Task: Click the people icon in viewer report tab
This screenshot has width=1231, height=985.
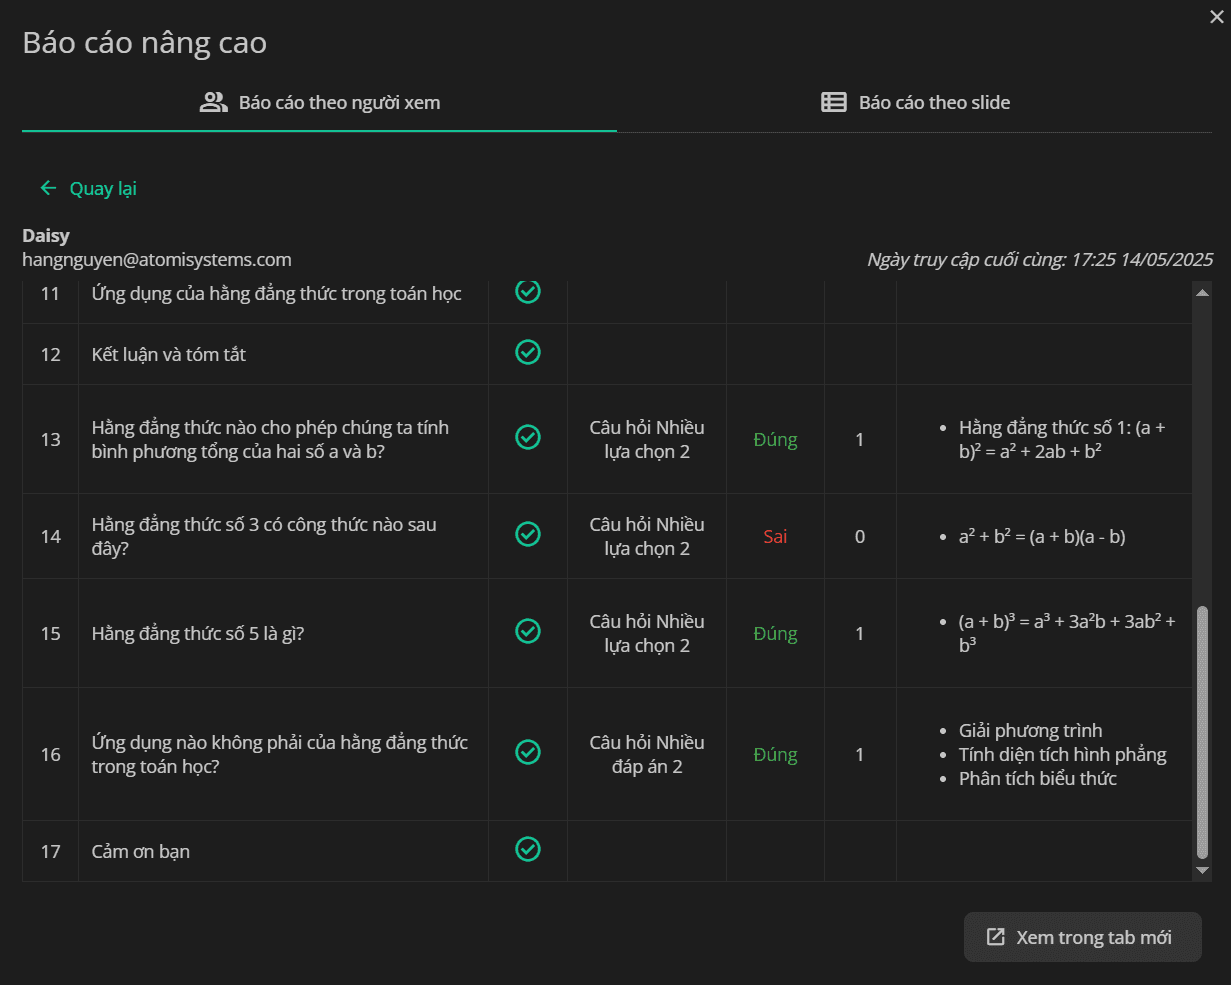Action: pyautogui.click(x=214, y=102)
